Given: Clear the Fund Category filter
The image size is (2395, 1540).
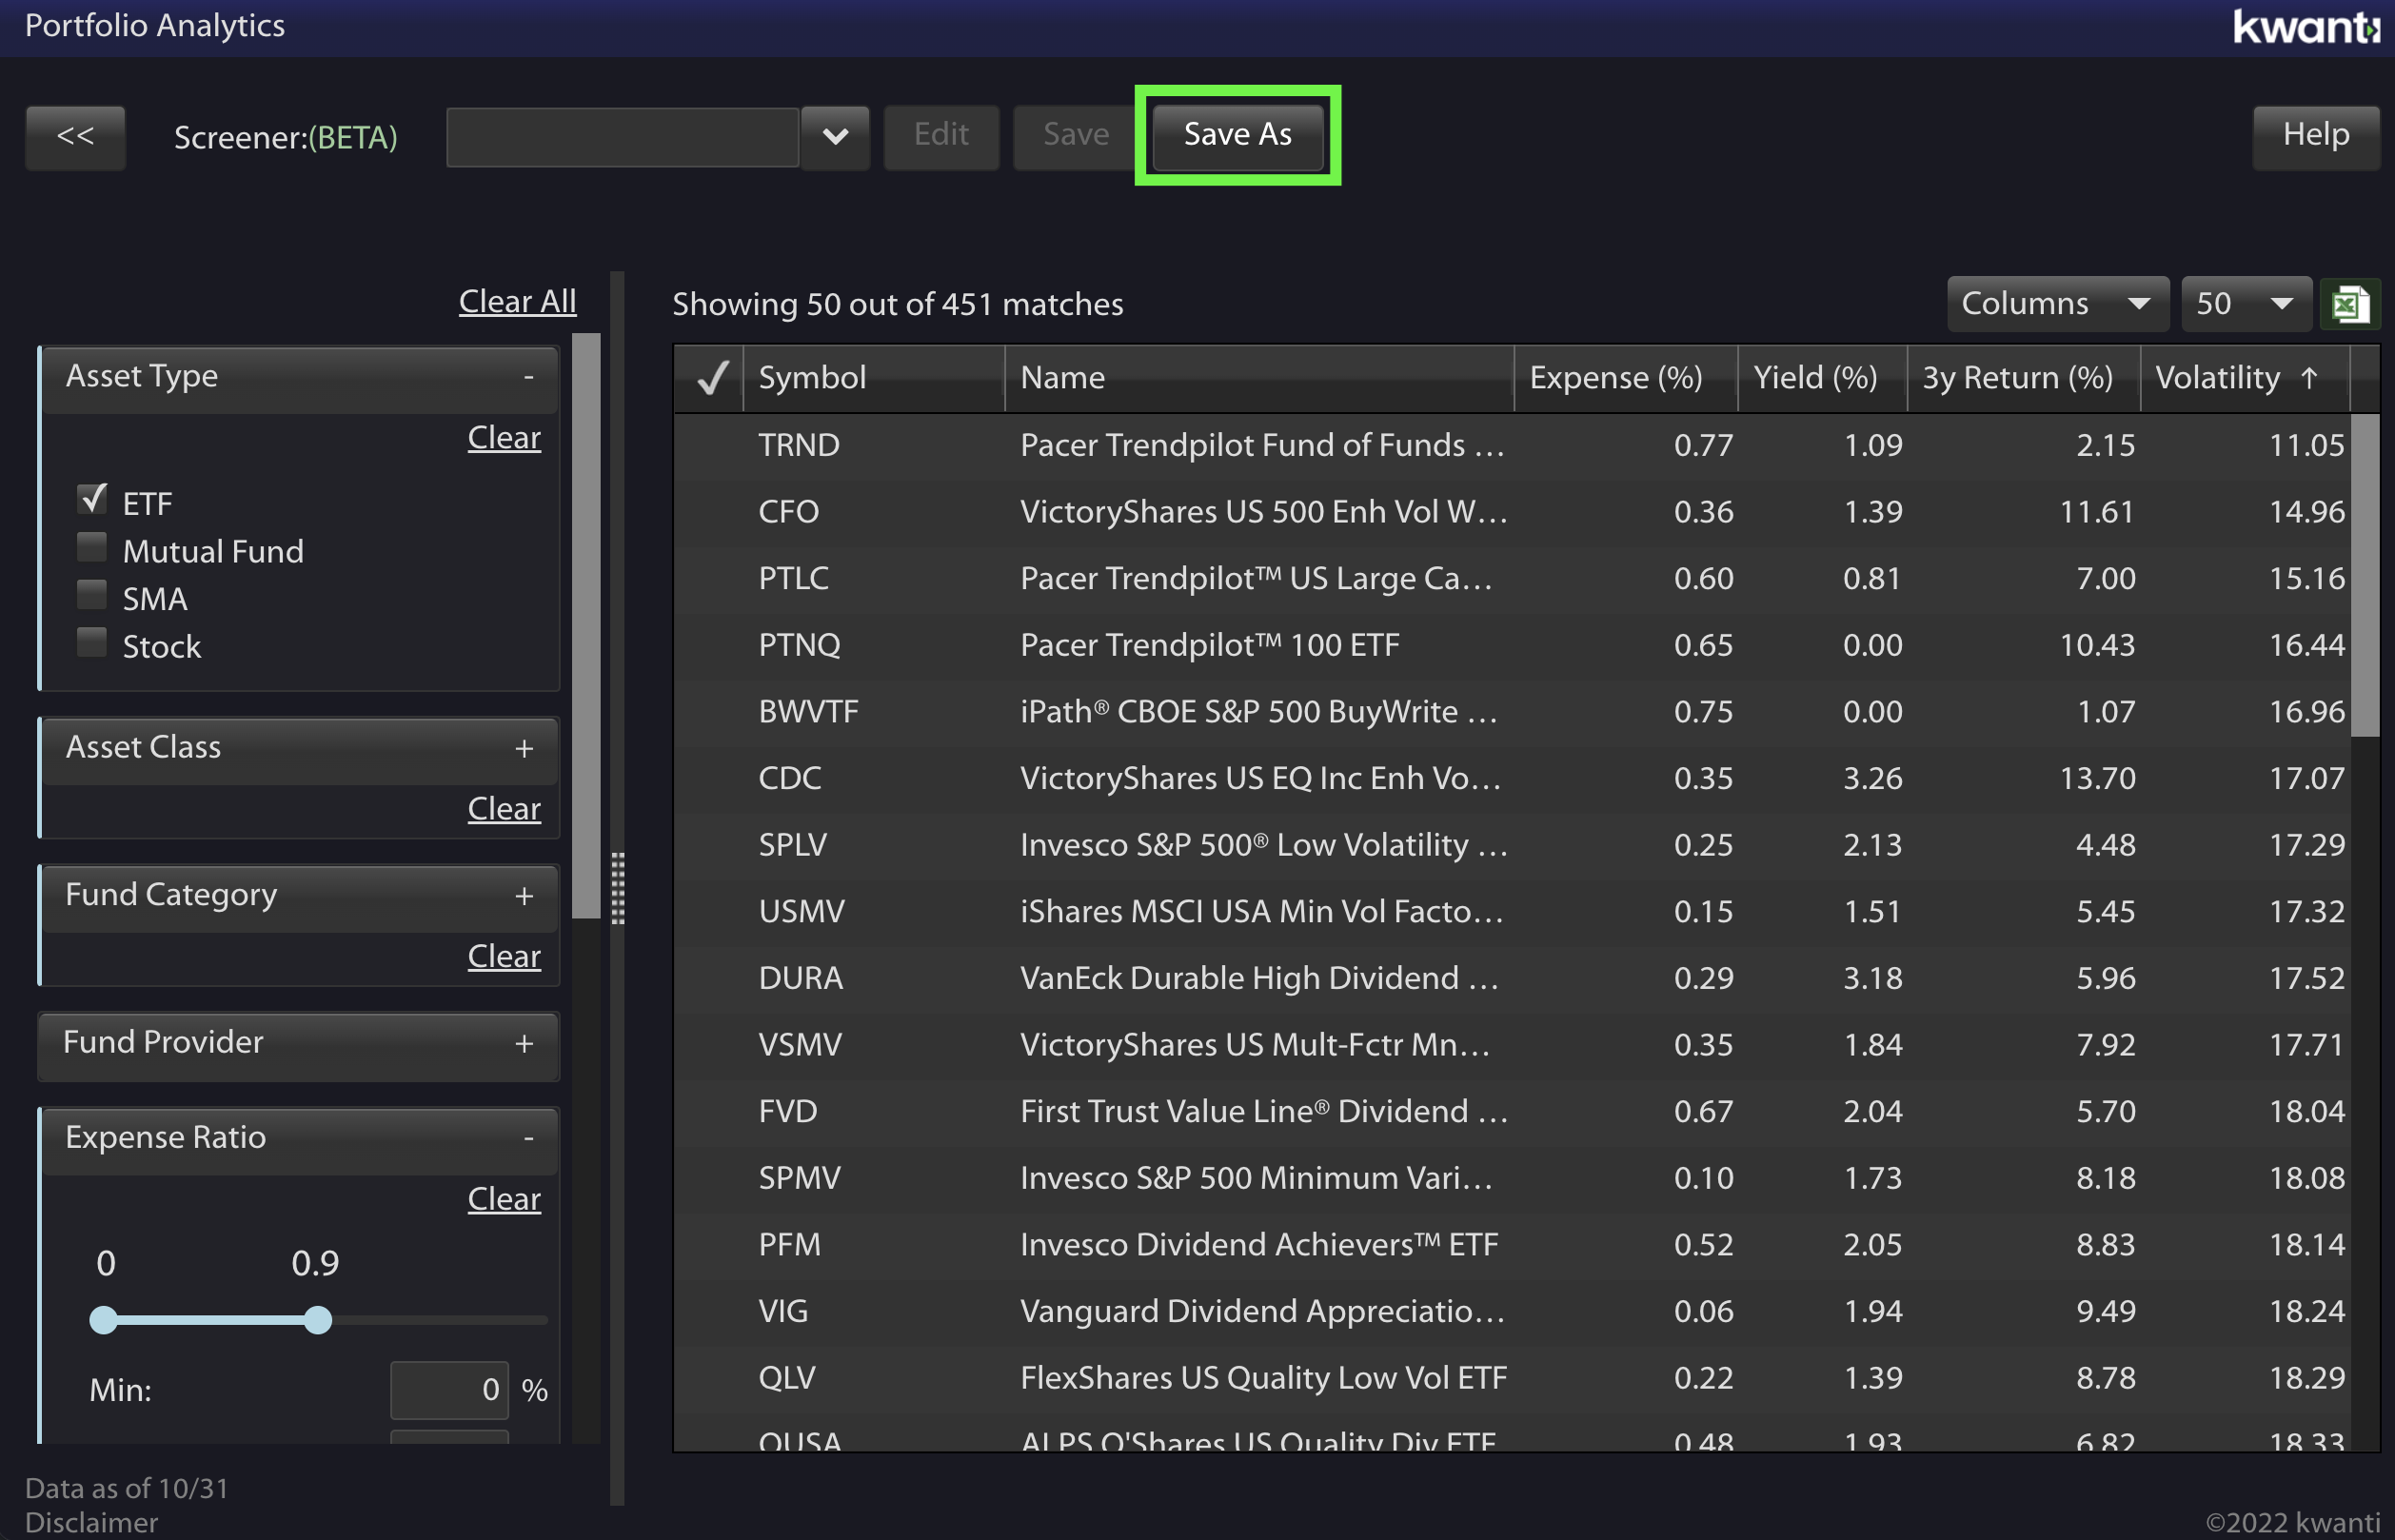Looking at the screenshot, I should coord(504,957).
